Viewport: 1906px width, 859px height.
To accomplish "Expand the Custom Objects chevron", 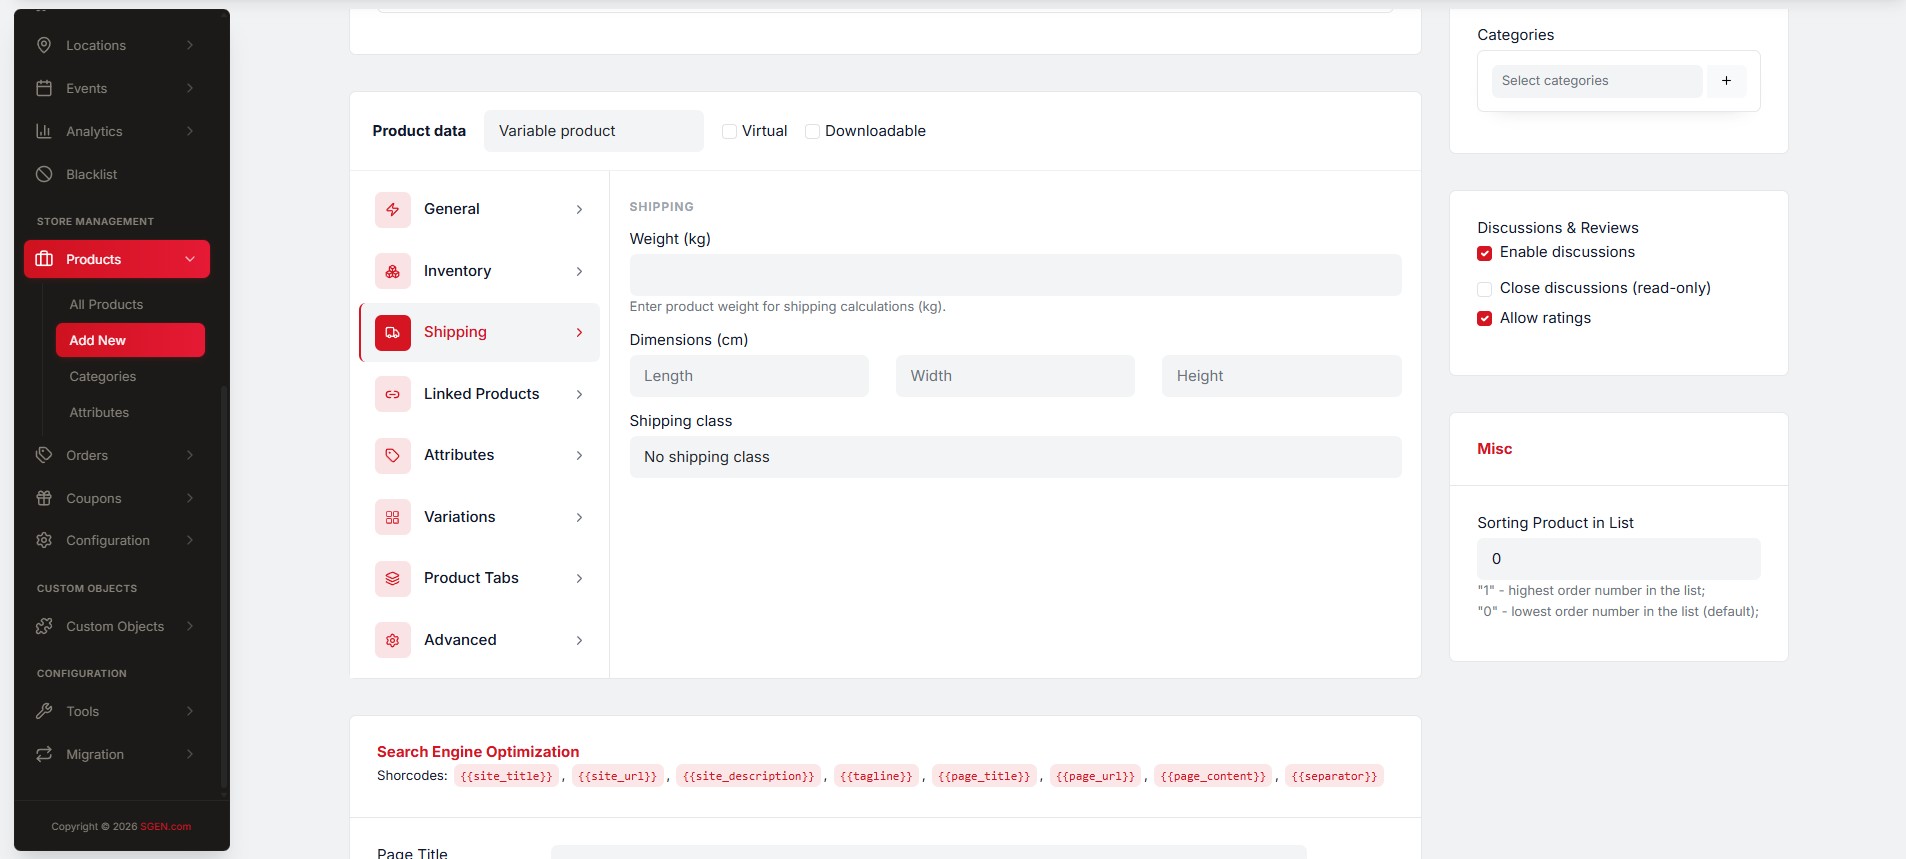I will pyautogui.click(x=190, y=626).
